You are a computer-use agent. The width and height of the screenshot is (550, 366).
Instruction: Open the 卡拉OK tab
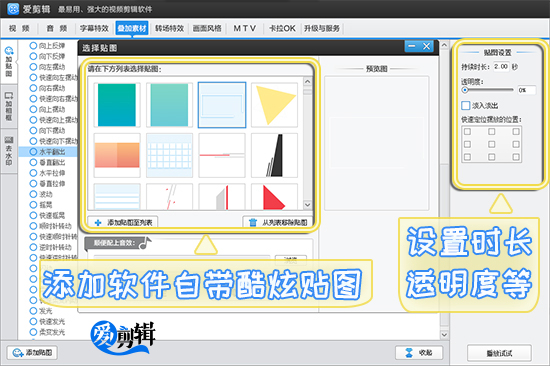coord(282,28)
